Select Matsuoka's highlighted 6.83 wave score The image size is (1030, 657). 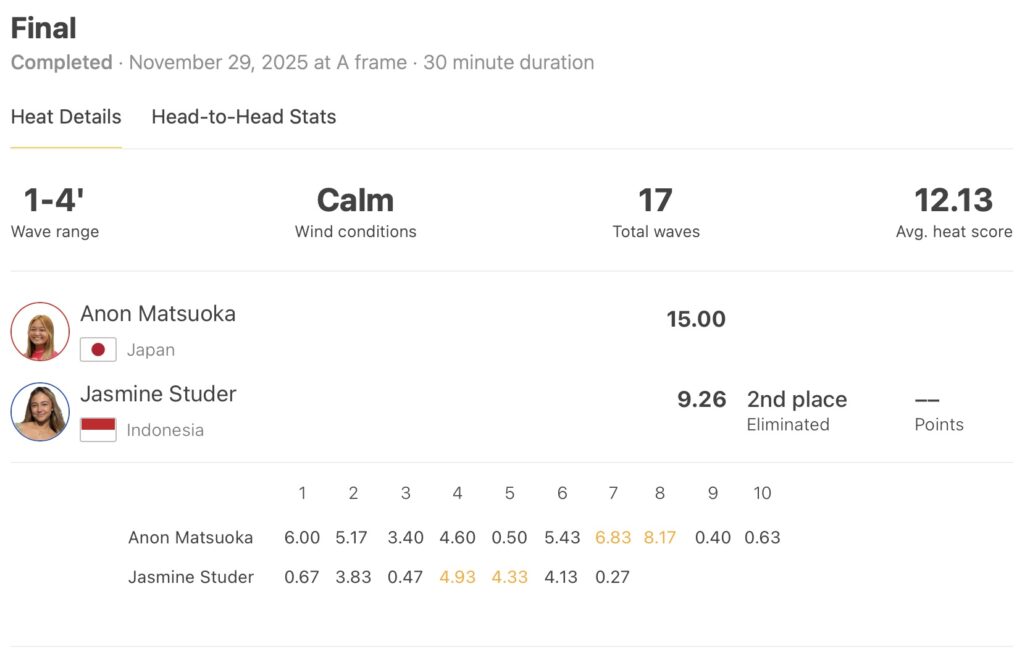click(x=613, y=538)
